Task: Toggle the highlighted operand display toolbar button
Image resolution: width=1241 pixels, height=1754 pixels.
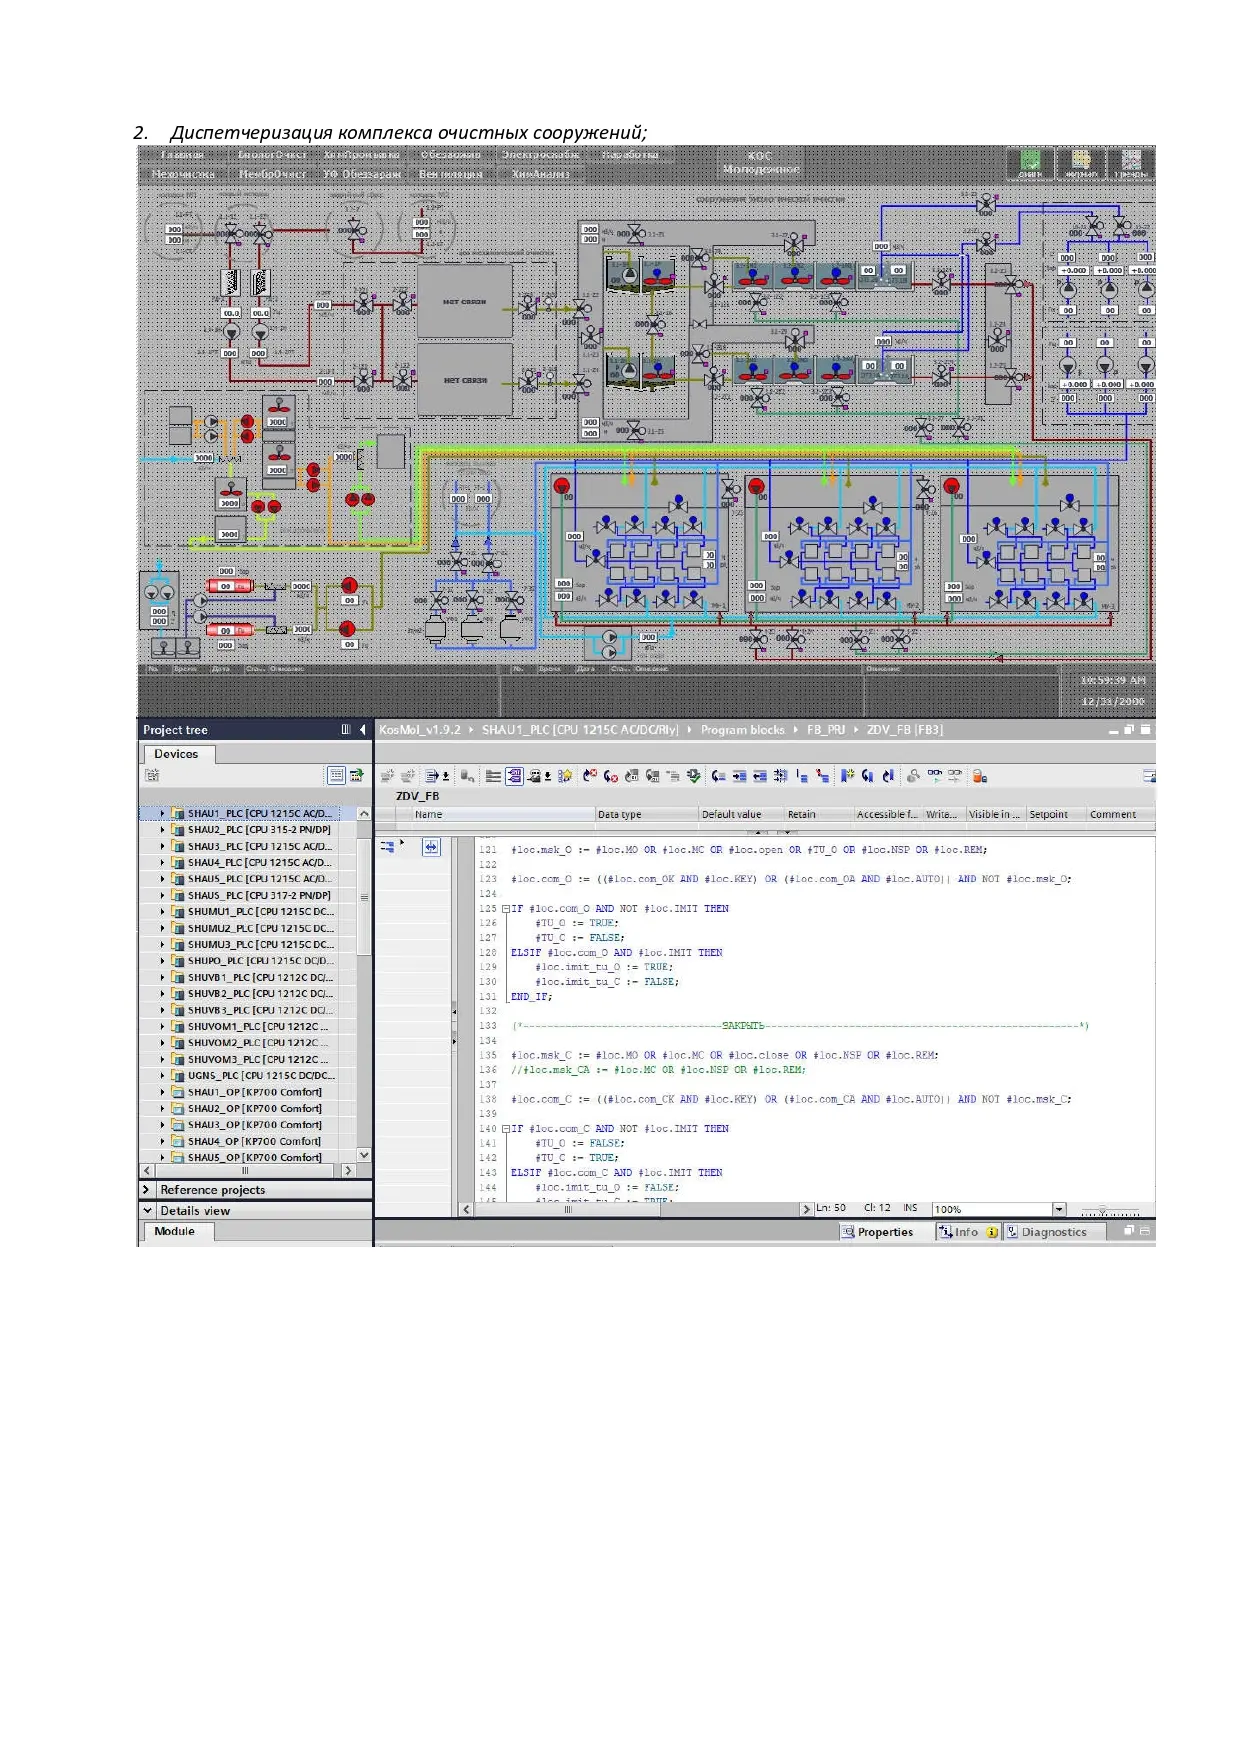Action: (514, 776)
